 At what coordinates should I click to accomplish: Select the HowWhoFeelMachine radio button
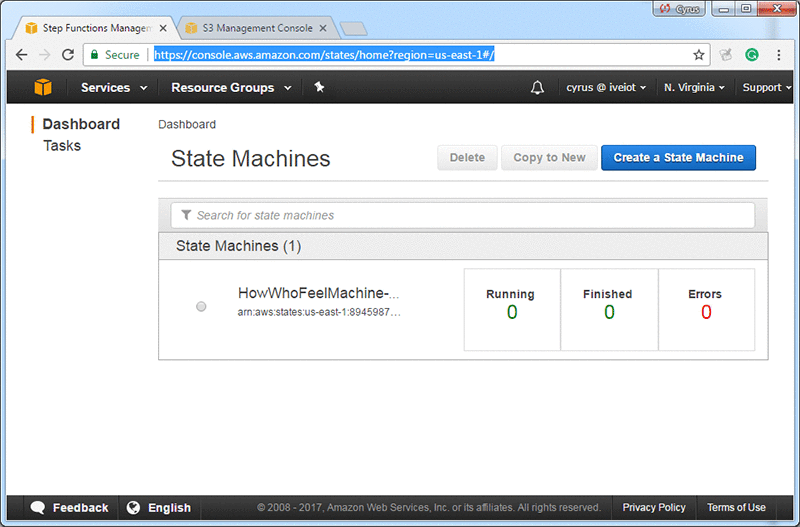coord(201,307)
